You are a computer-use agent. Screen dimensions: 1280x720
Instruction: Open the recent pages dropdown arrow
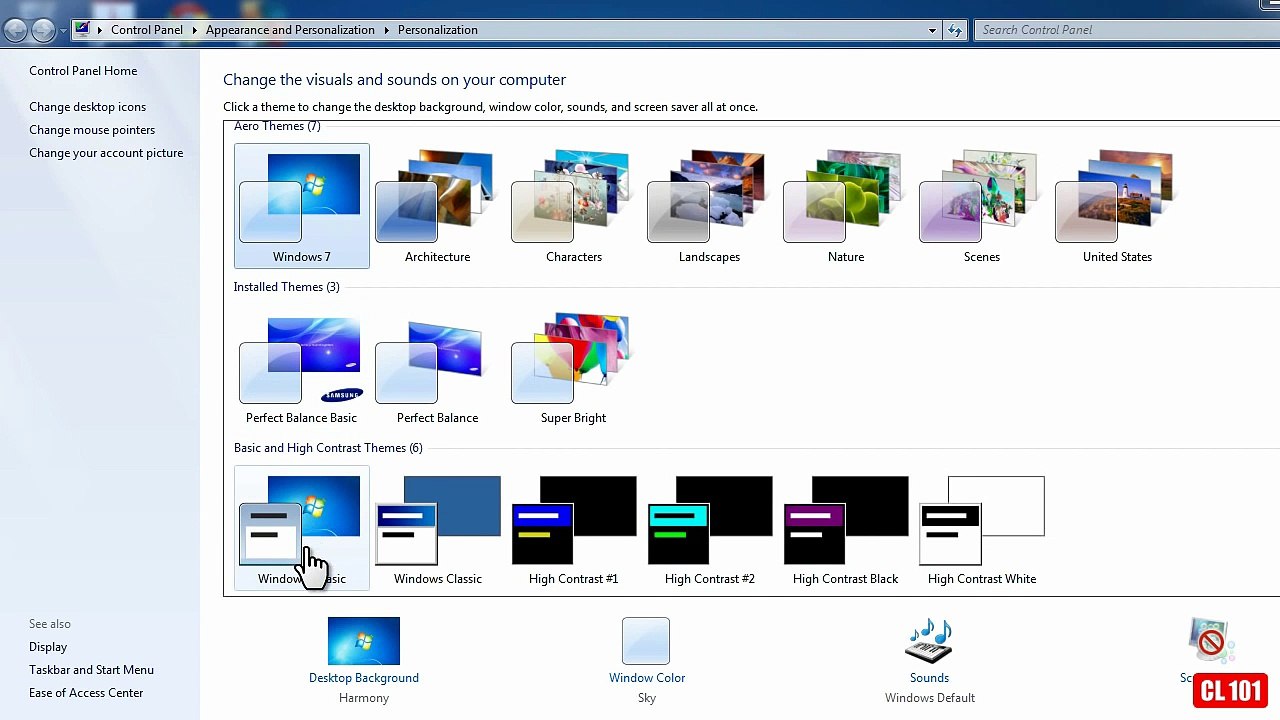63,31
